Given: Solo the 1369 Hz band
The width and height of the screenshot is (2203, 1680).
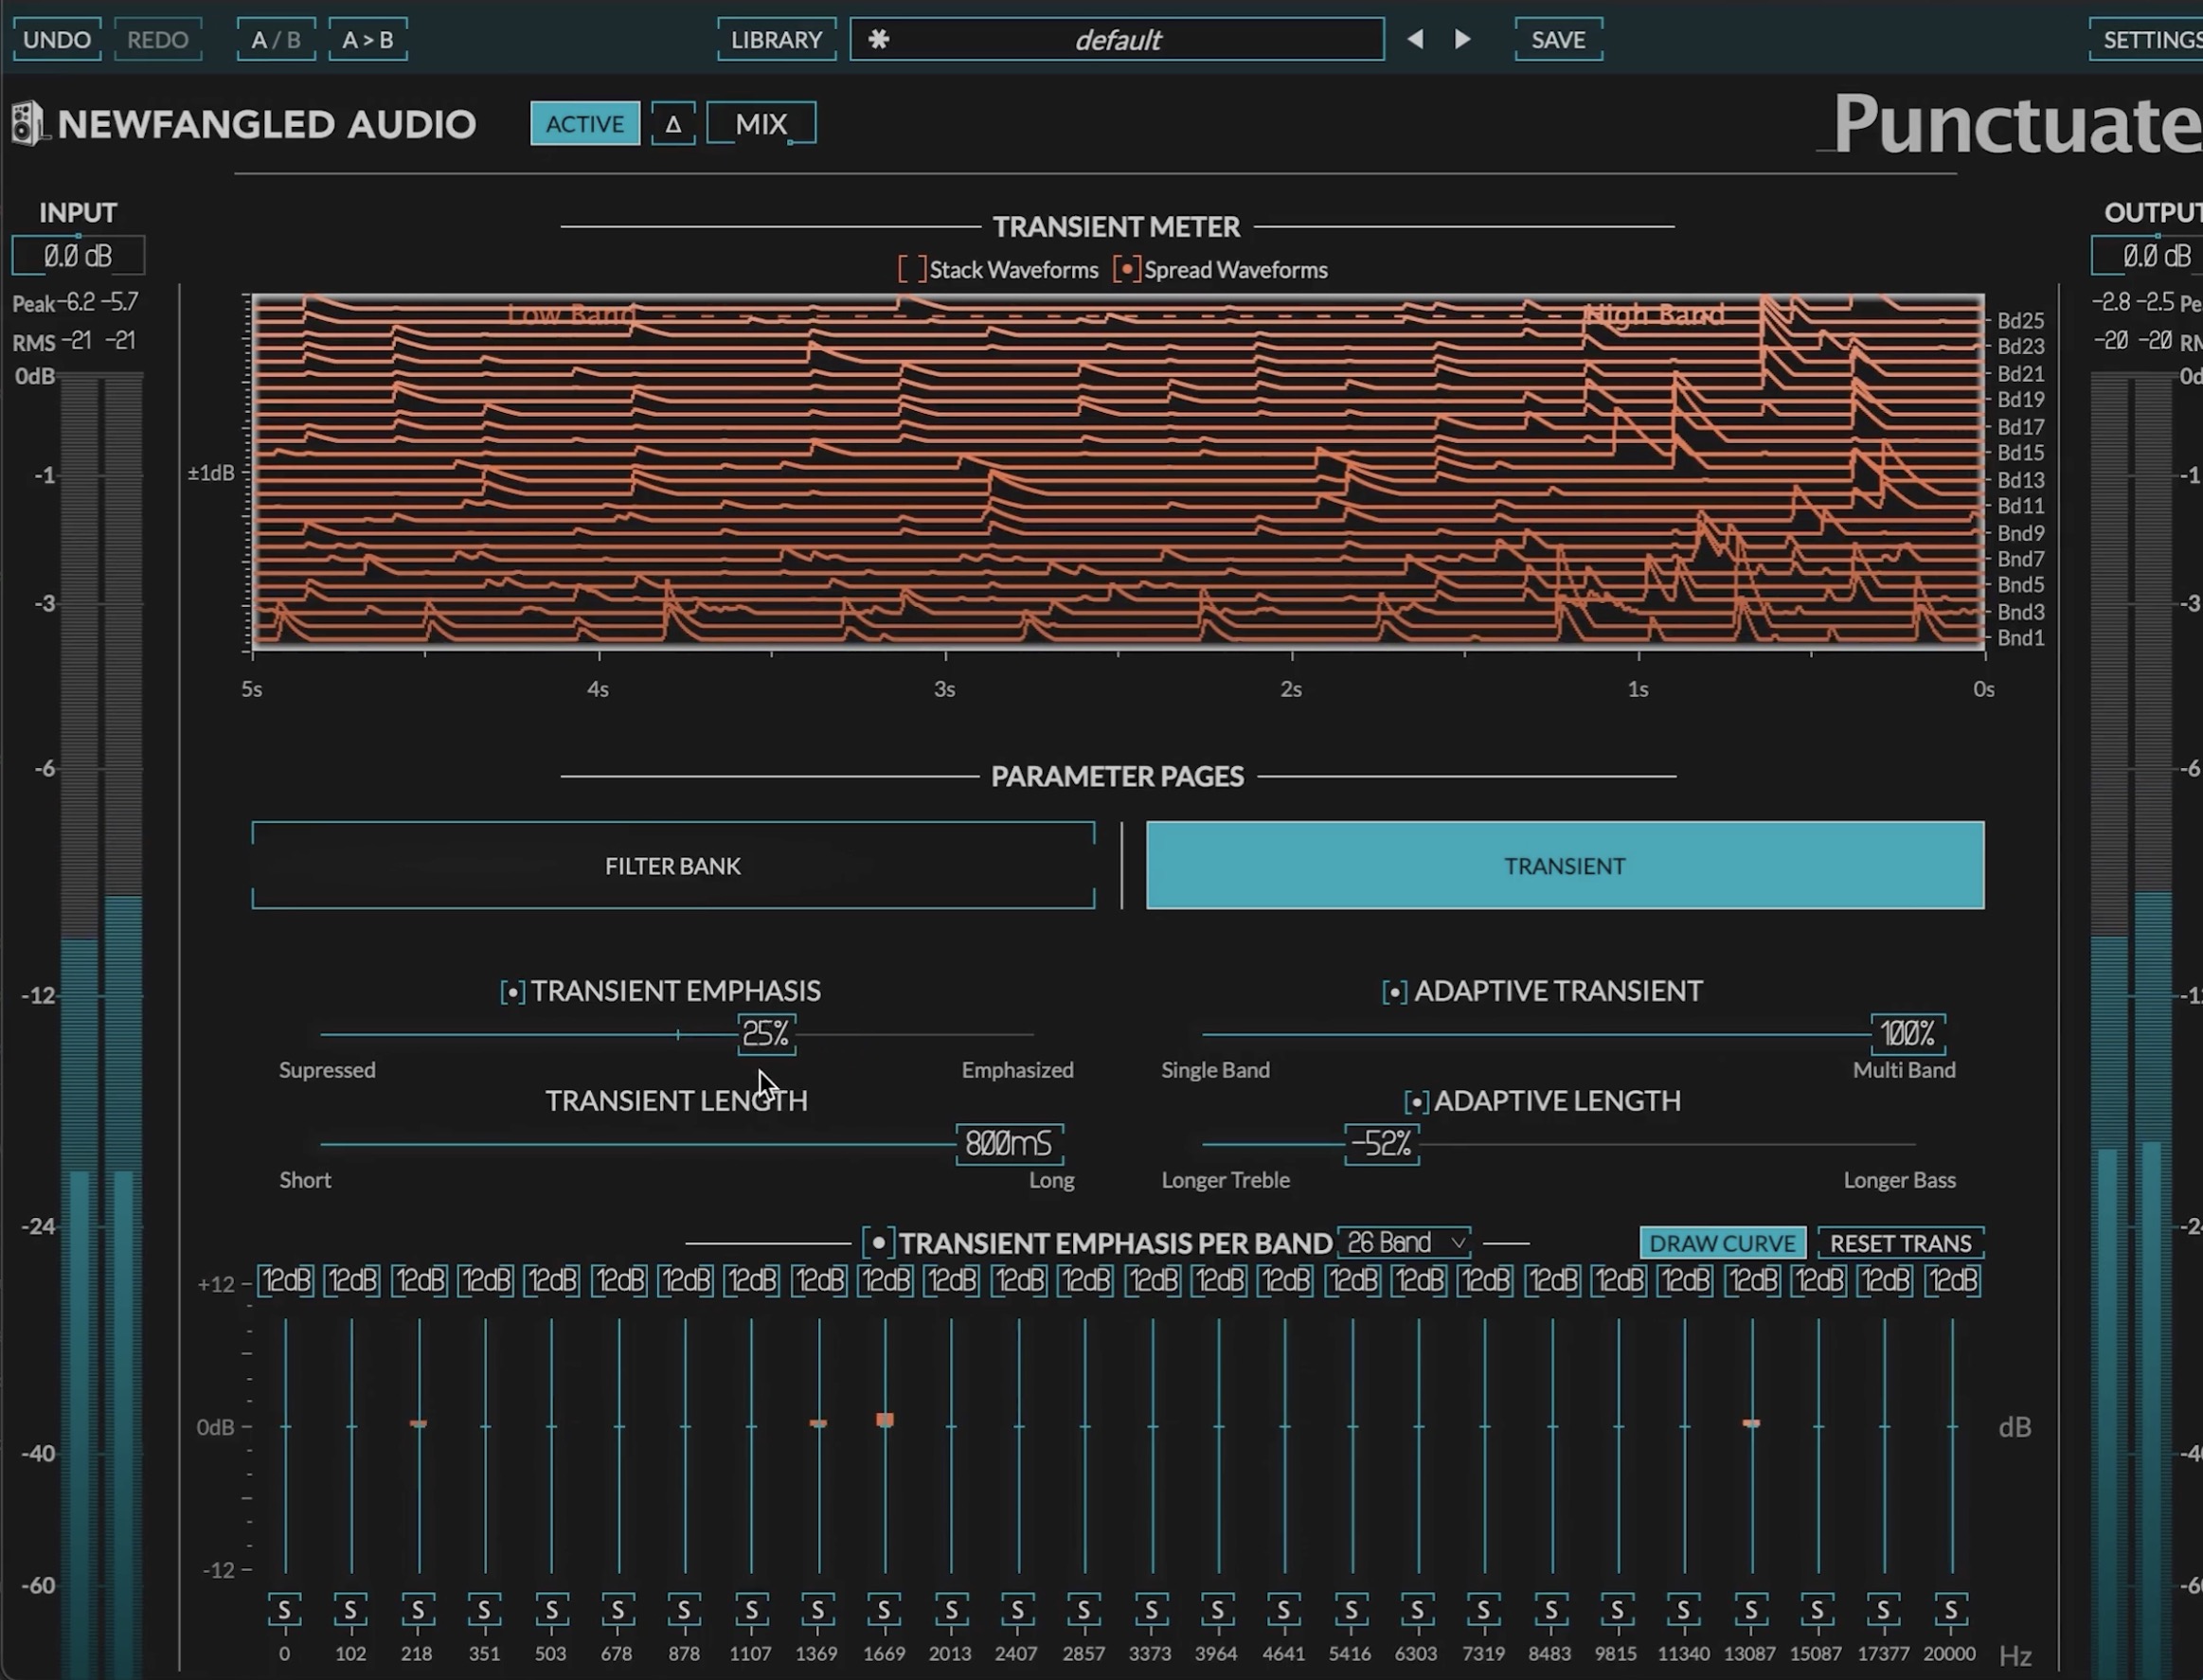Looking at the screenshot, I should point(818,1610).
